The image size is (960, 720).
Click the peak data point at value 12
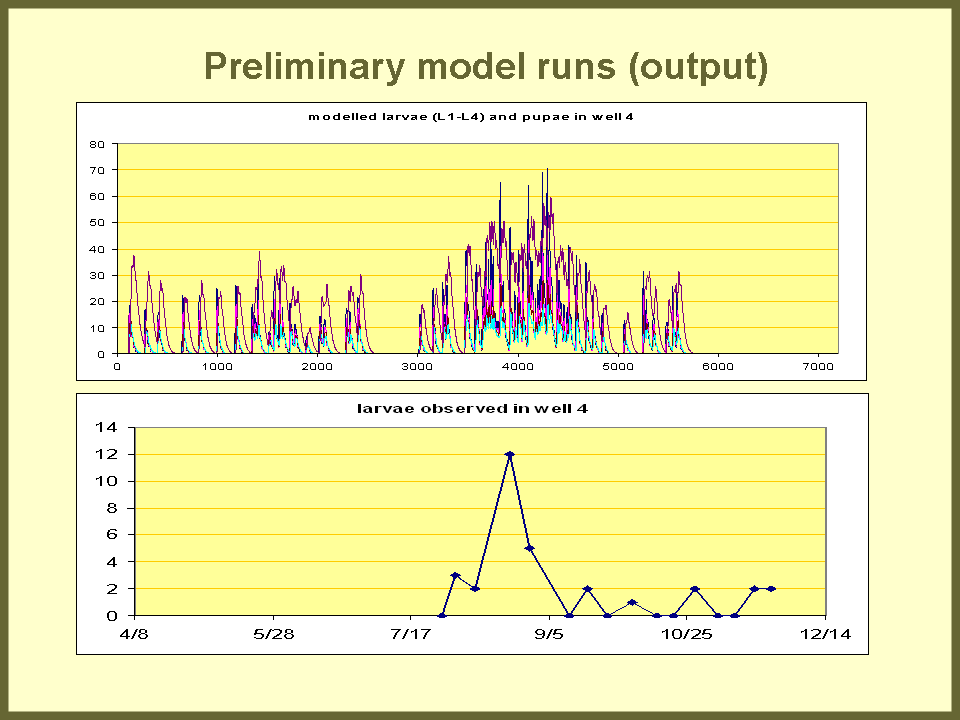[x=509, y=454]
